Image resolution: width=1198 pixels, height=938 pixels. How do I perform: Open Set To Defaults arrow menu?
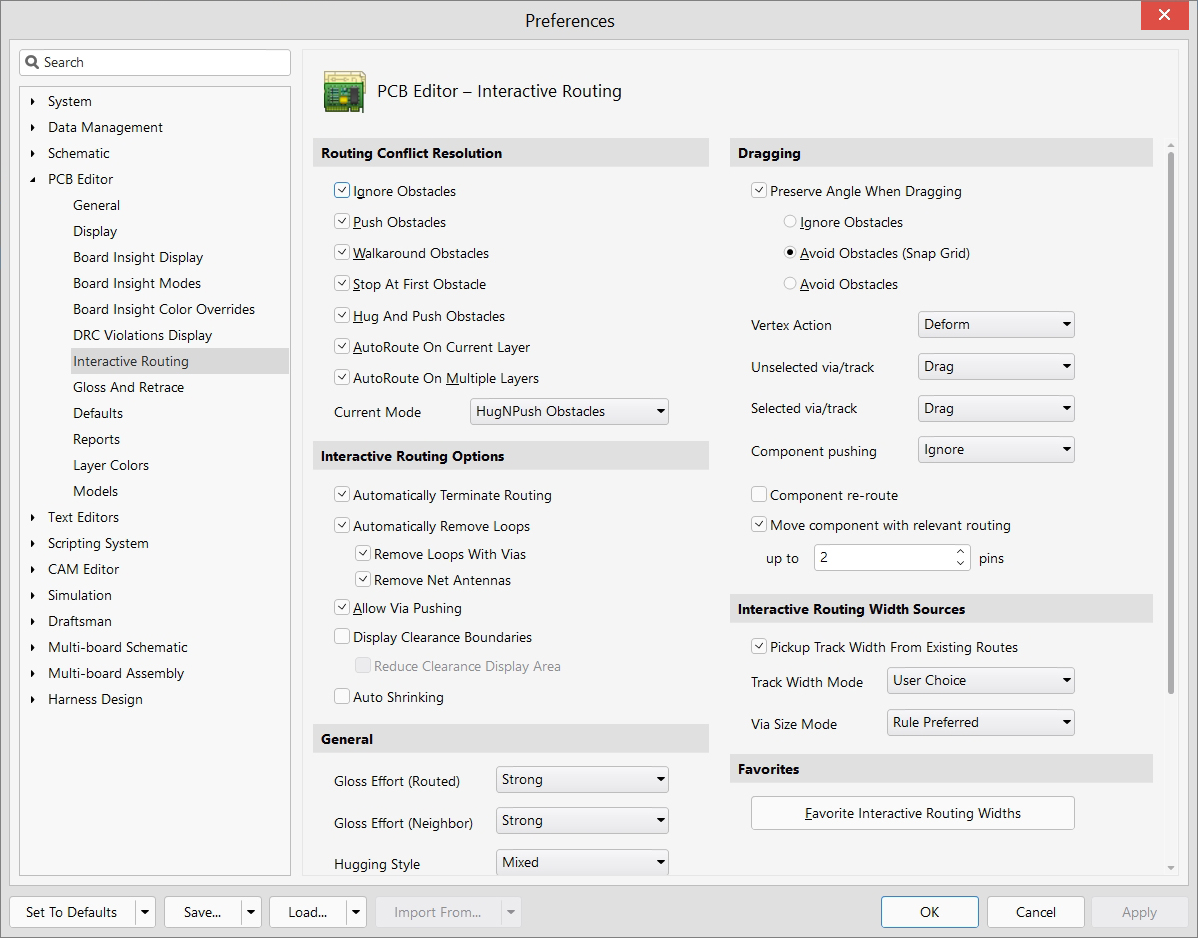point(145,912)
